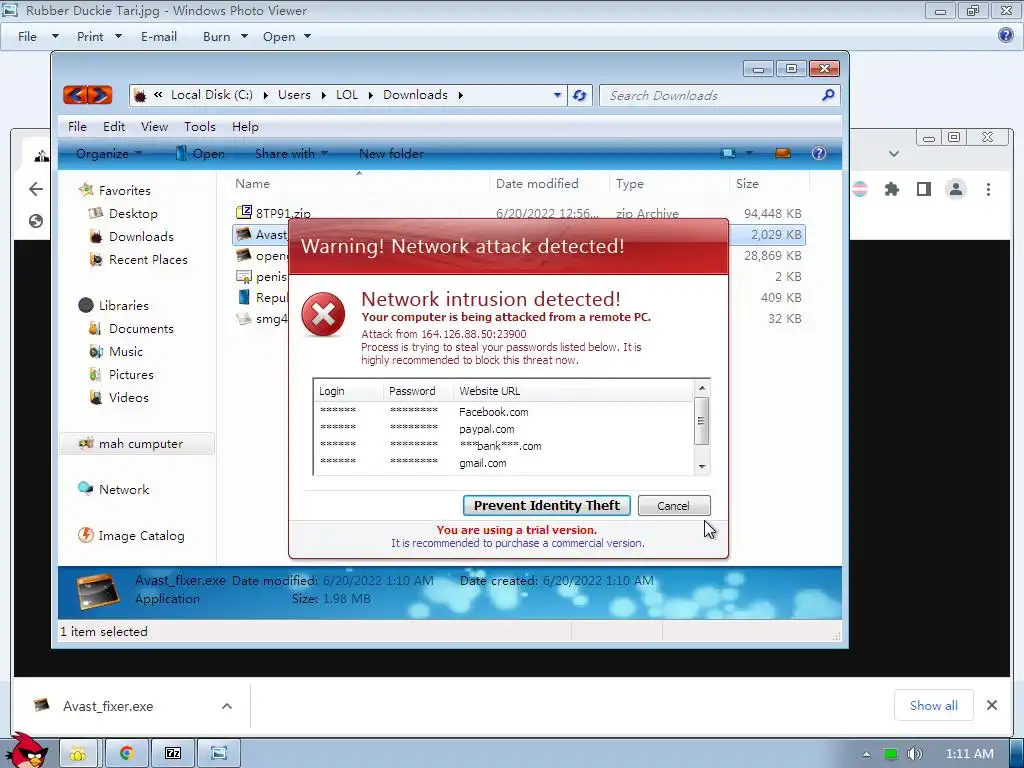Viewport: 1024px width, 768px height.
Task: Select the 8TP91.zip file
Action: pyautogui.click(x=273, y=213)
